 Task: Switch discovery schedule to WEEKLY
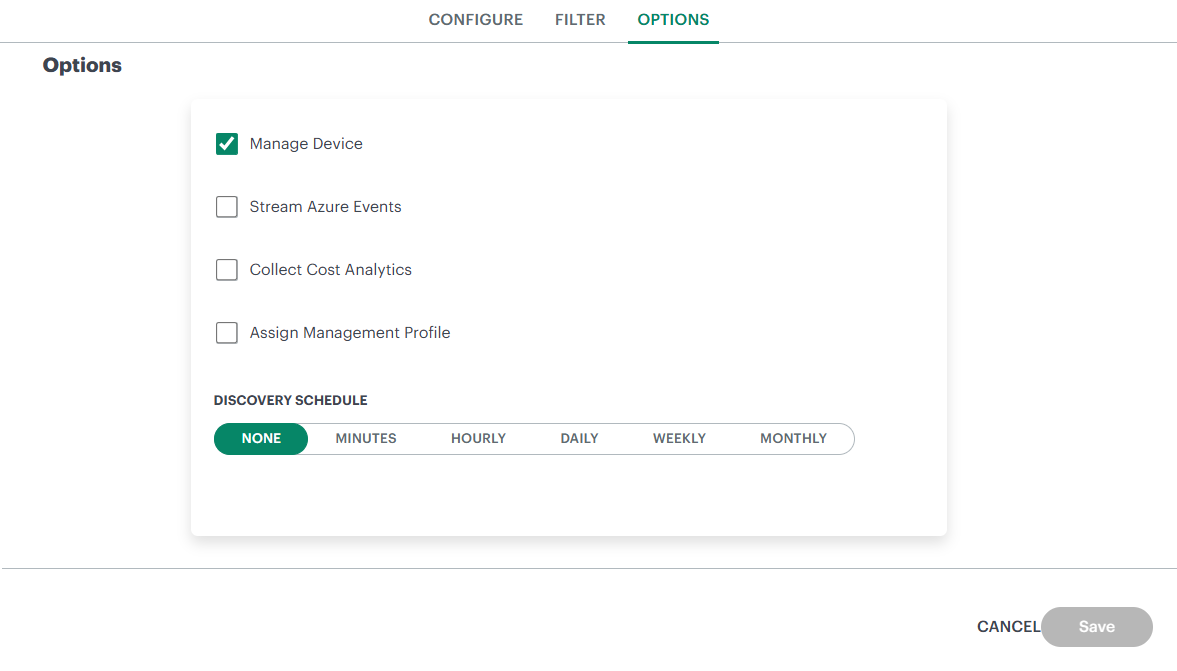(x=679, y=439)
